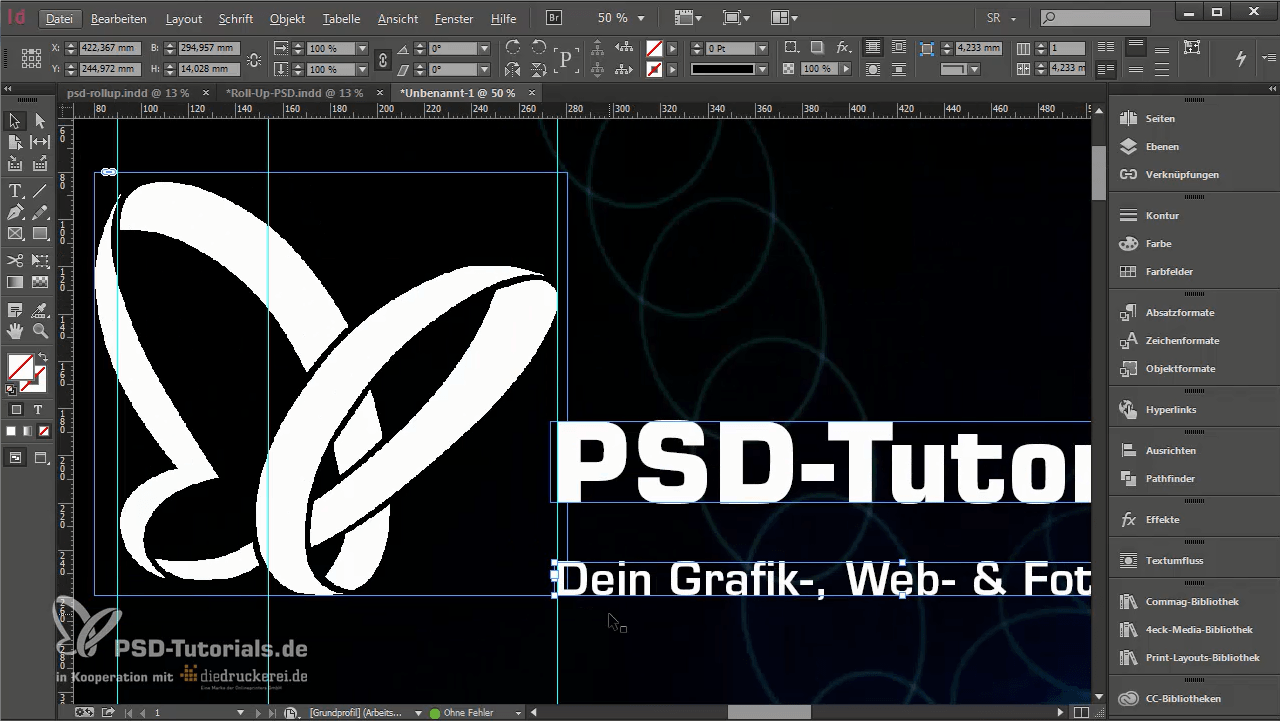Select the Selection tool arrow
Image resolution: width=1280 pixels, height=721 pixels.
(x=15, y=121)
